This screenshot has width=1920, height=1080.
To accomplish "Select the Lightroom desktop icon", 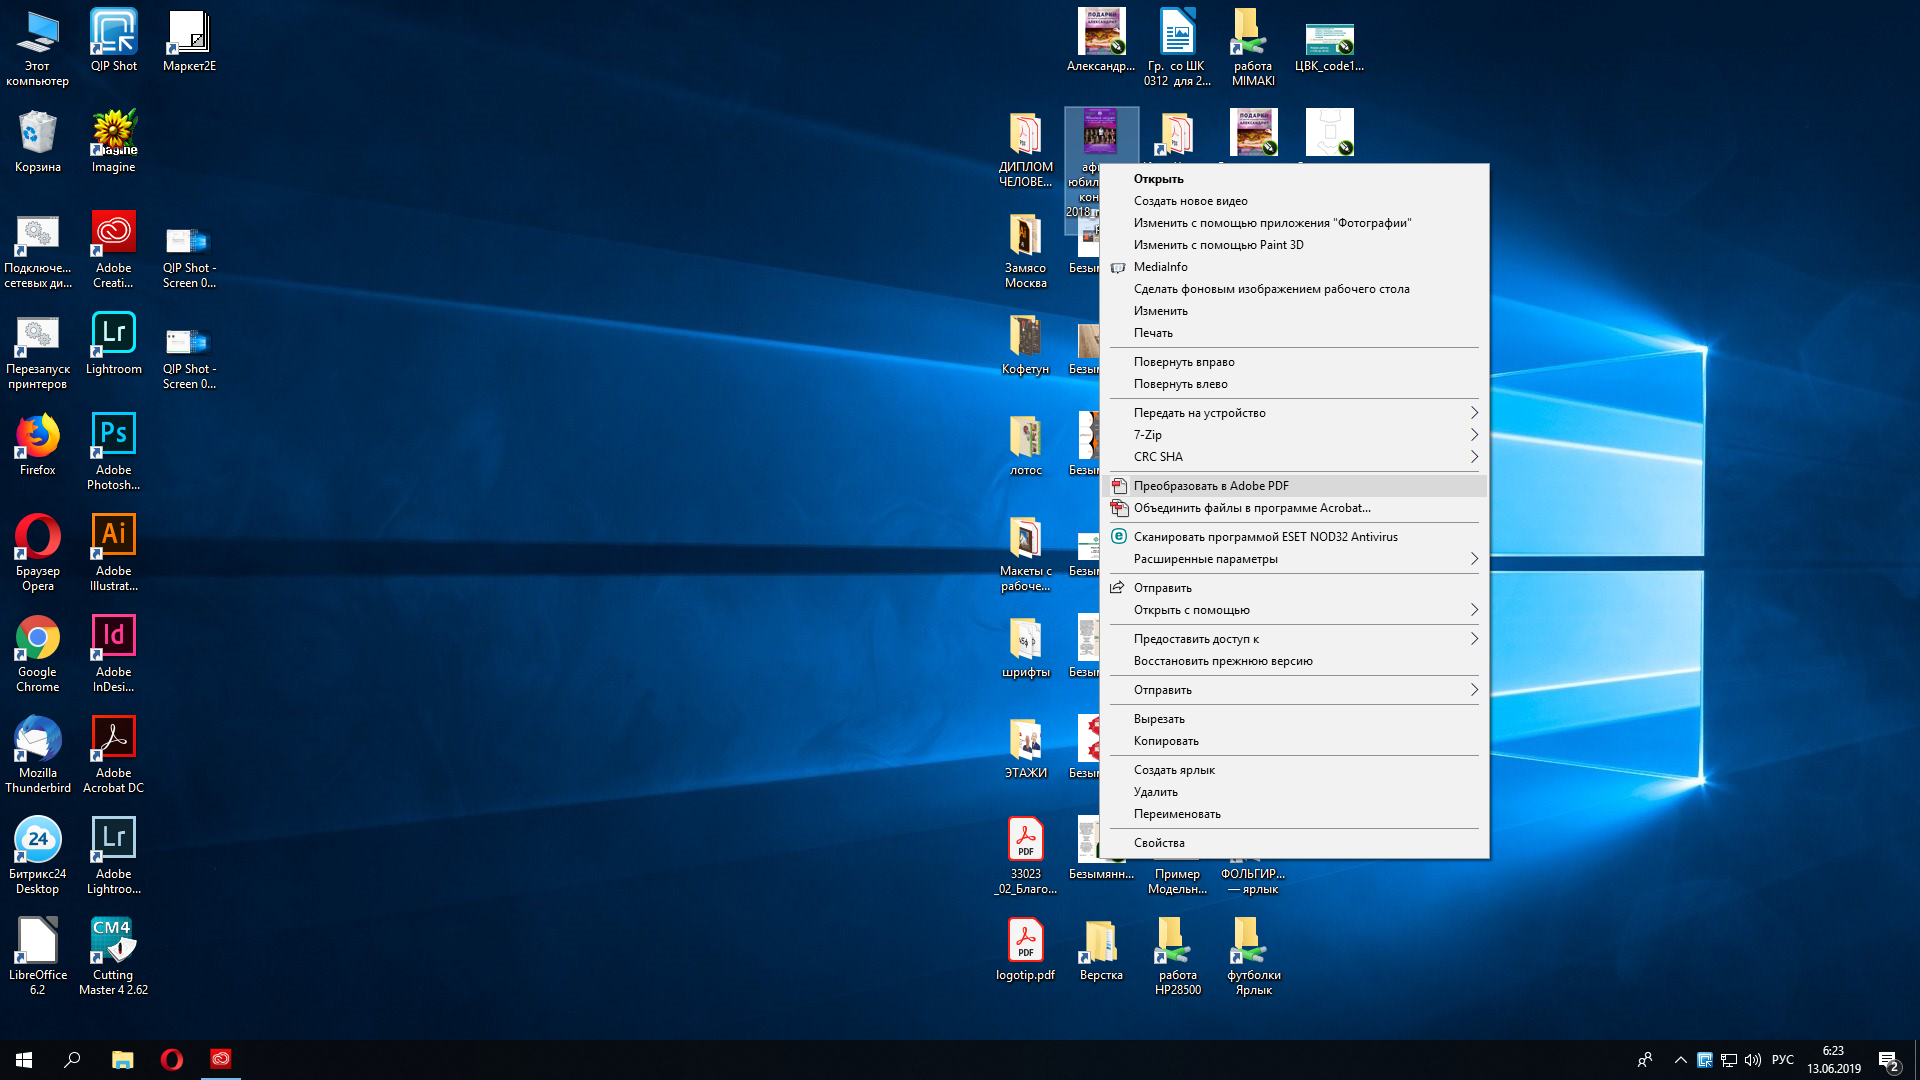I will [114, 344].
